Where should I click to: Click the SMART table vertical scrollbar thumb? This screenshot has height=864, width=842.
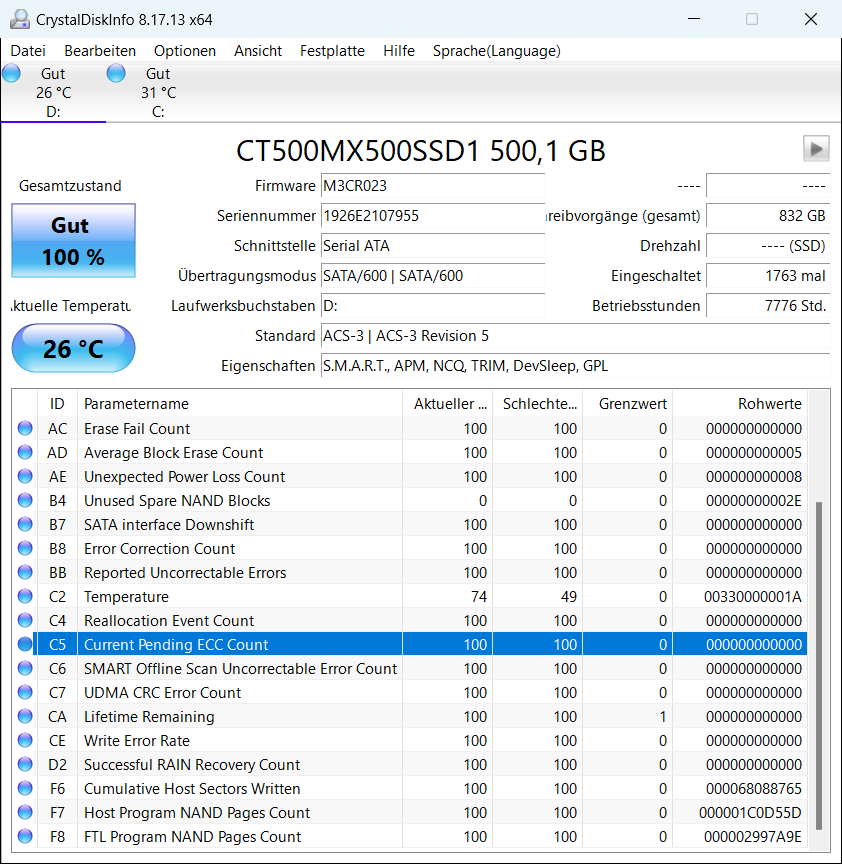click(x=819, y=665)
